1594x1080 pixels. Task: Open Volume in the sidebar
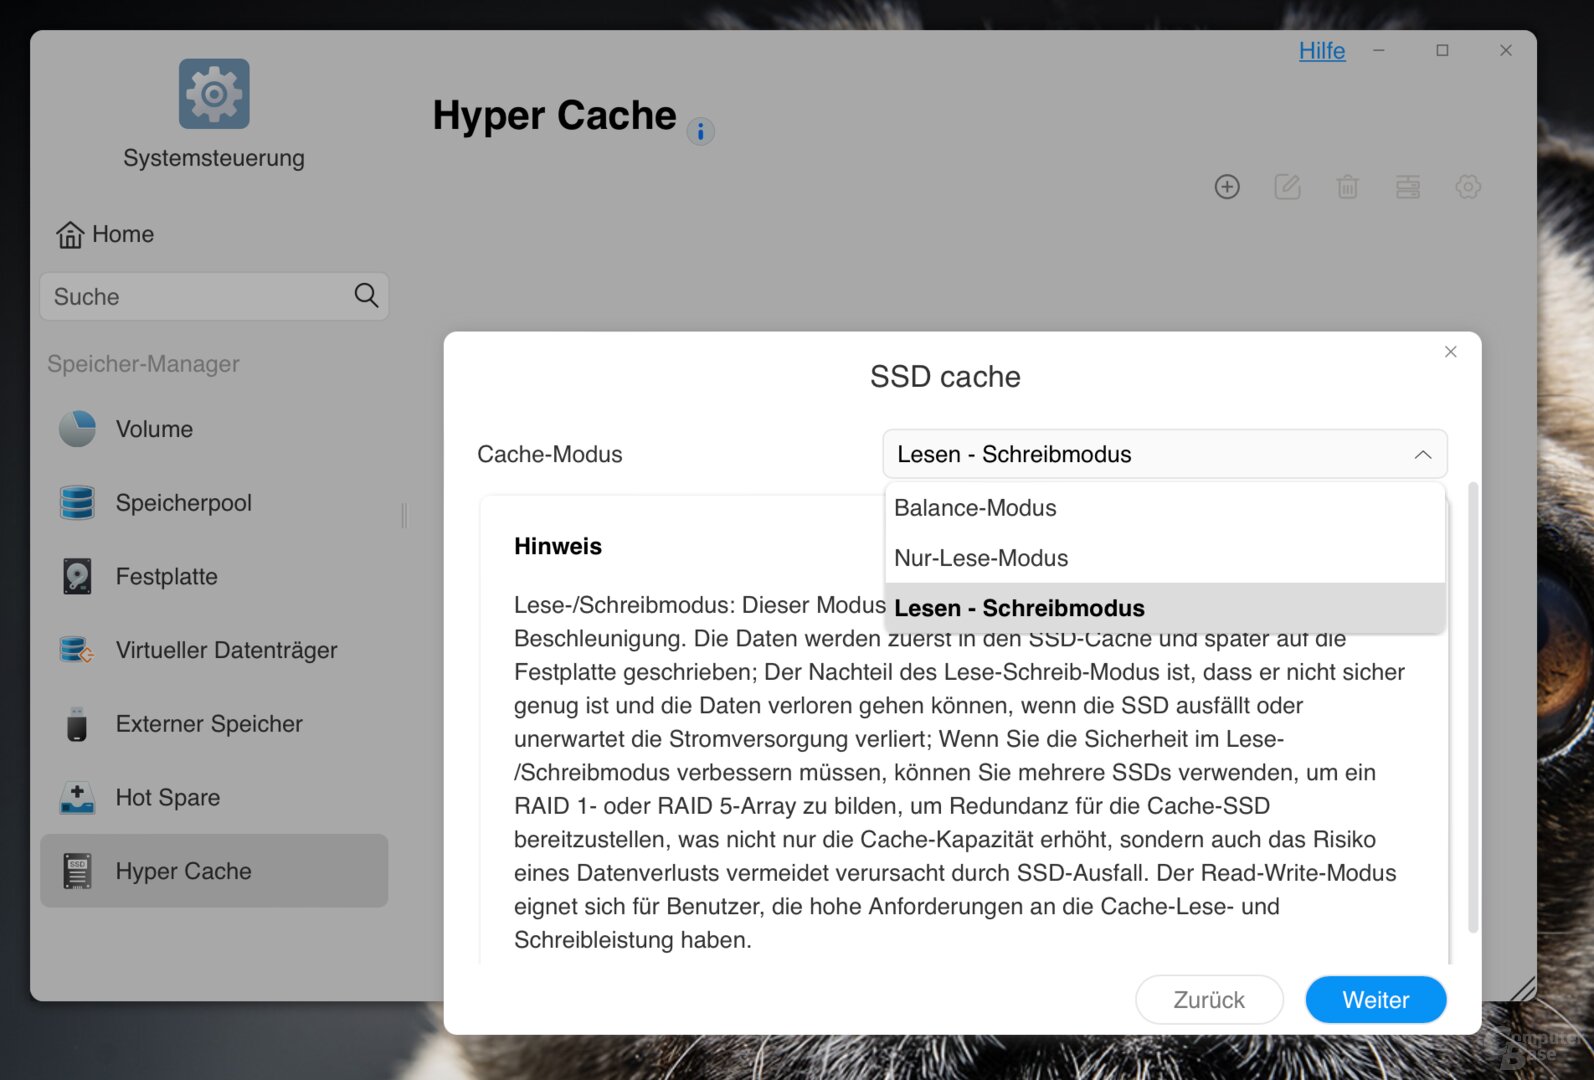pyautogui.click(x=154, y=429)
